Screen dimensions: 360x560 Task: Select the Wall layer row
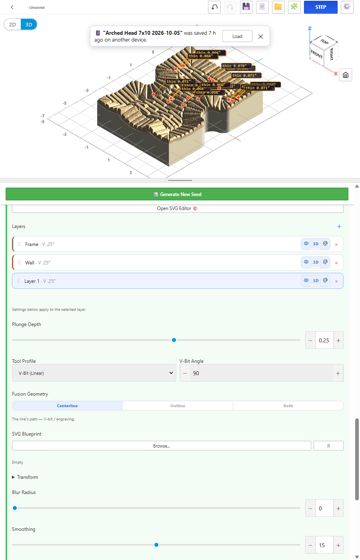[178, 262]
